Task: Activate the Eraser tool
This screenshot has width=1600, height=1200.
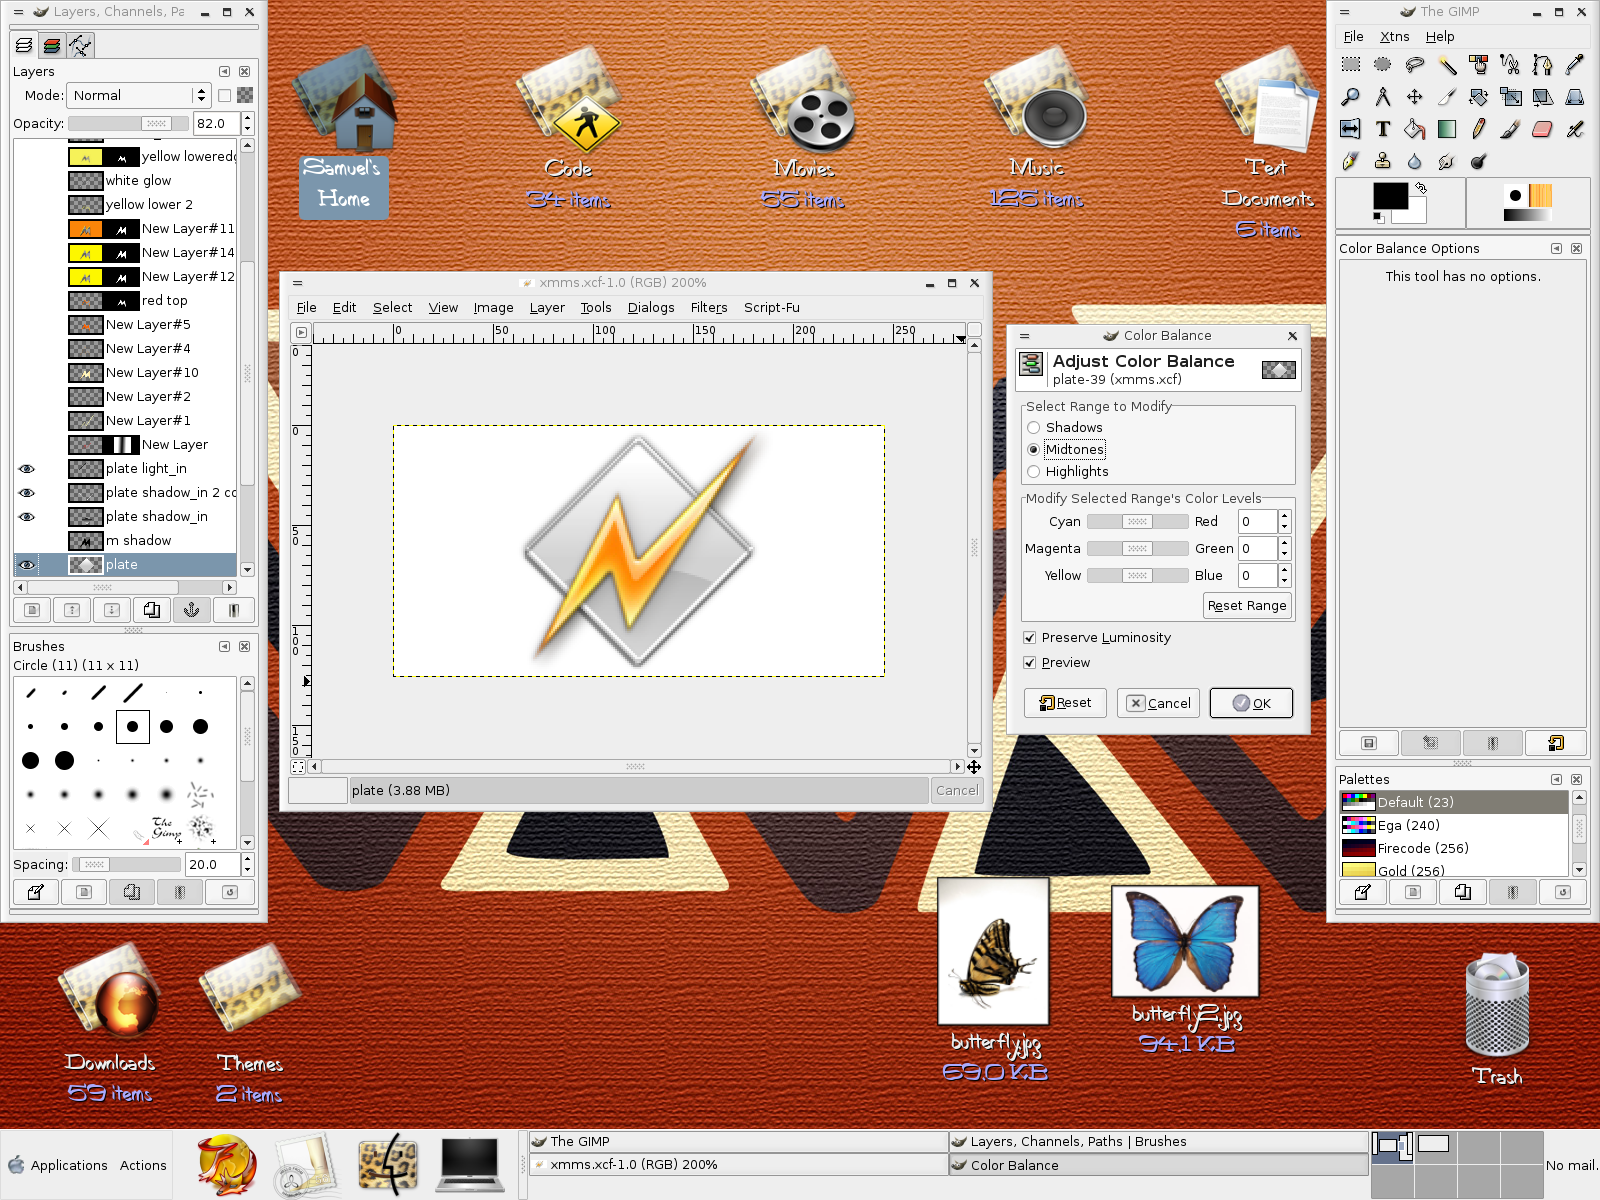Action: pyautogui.click(x=1542, y=129)
